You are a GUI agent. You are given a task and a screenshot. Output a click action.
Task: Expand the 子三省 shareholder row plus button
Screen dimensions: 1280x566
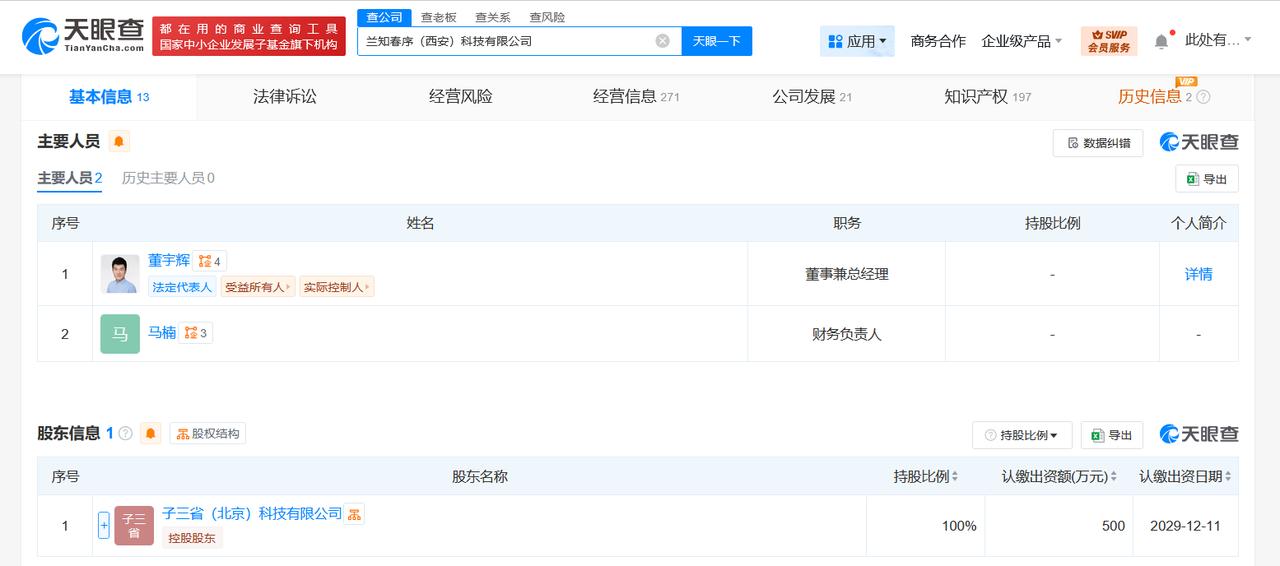[x=104, y=525]
